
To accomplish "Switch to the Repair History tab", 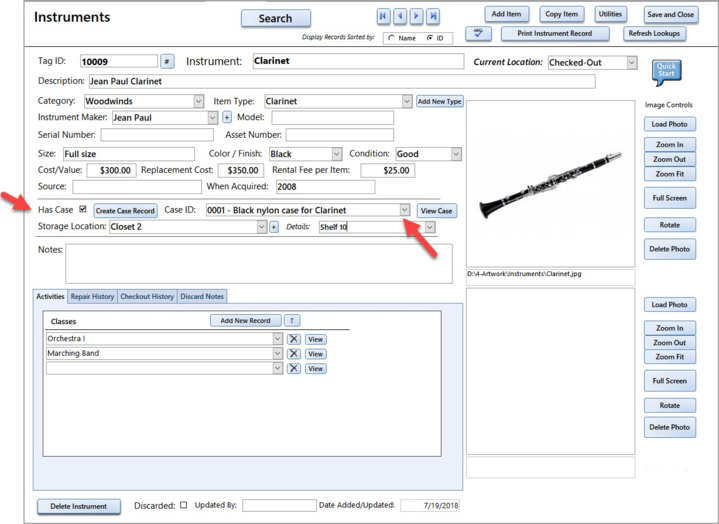I will (x=92, y=297).
